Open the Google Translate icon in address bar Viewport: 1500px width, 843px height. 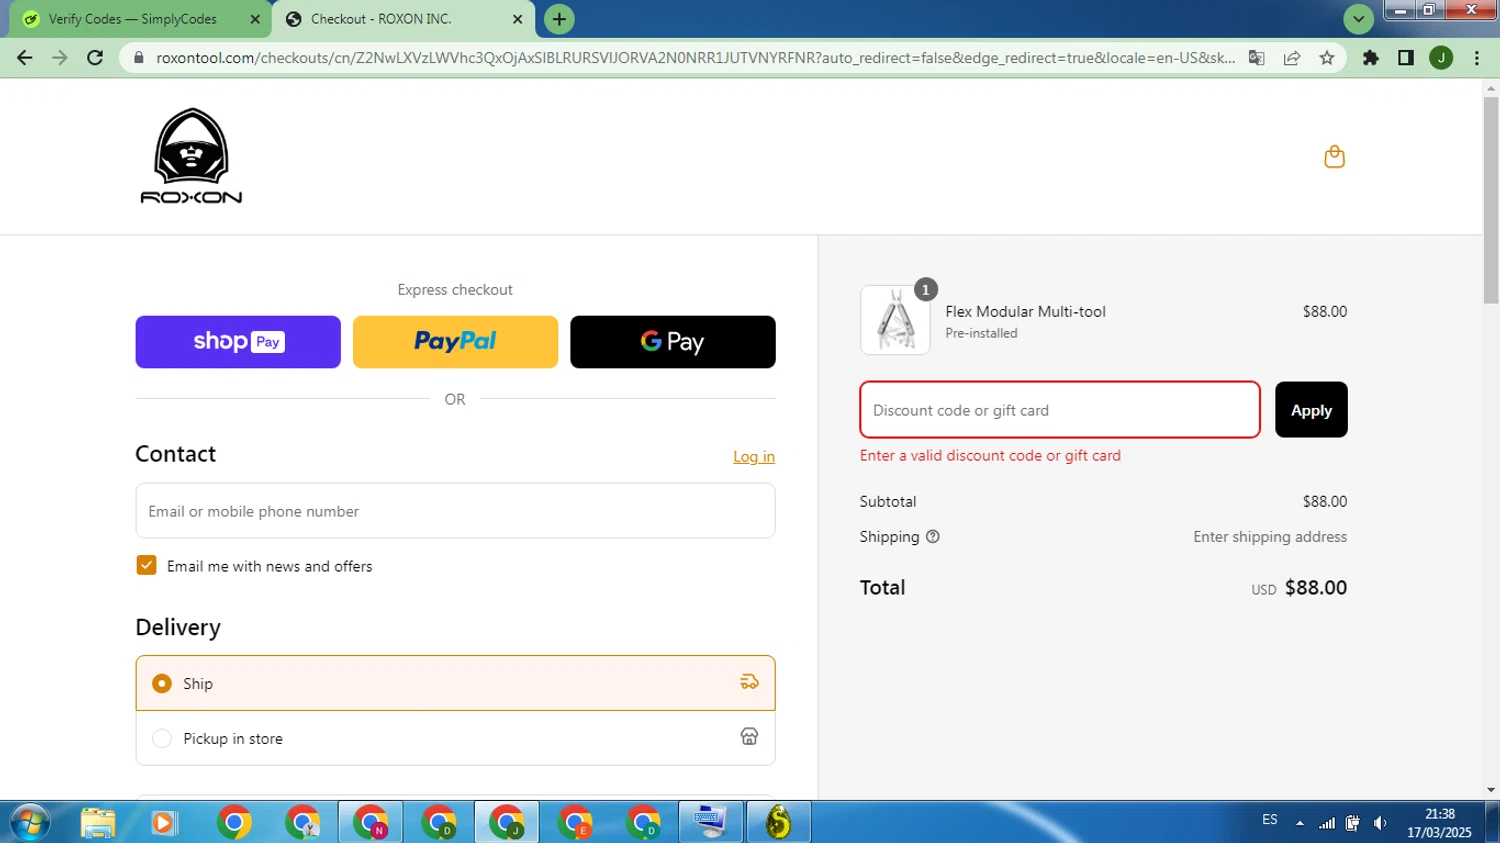point(1257,58)
